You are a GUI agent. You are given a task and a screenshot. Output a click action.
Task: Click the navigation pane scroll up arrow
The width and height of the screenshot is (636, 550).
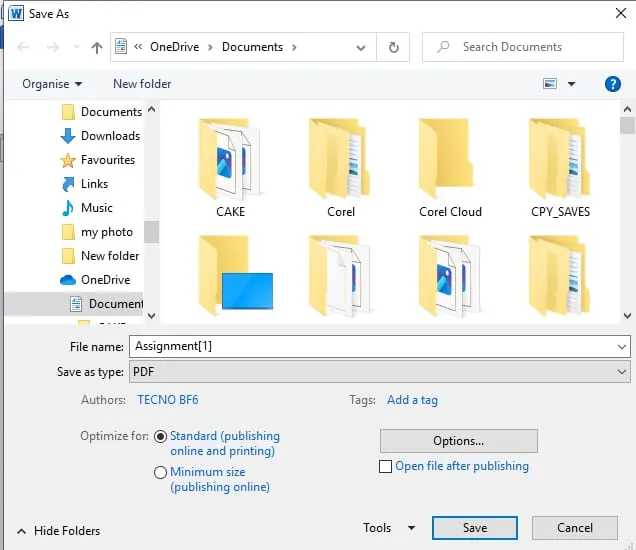[152, 109]
